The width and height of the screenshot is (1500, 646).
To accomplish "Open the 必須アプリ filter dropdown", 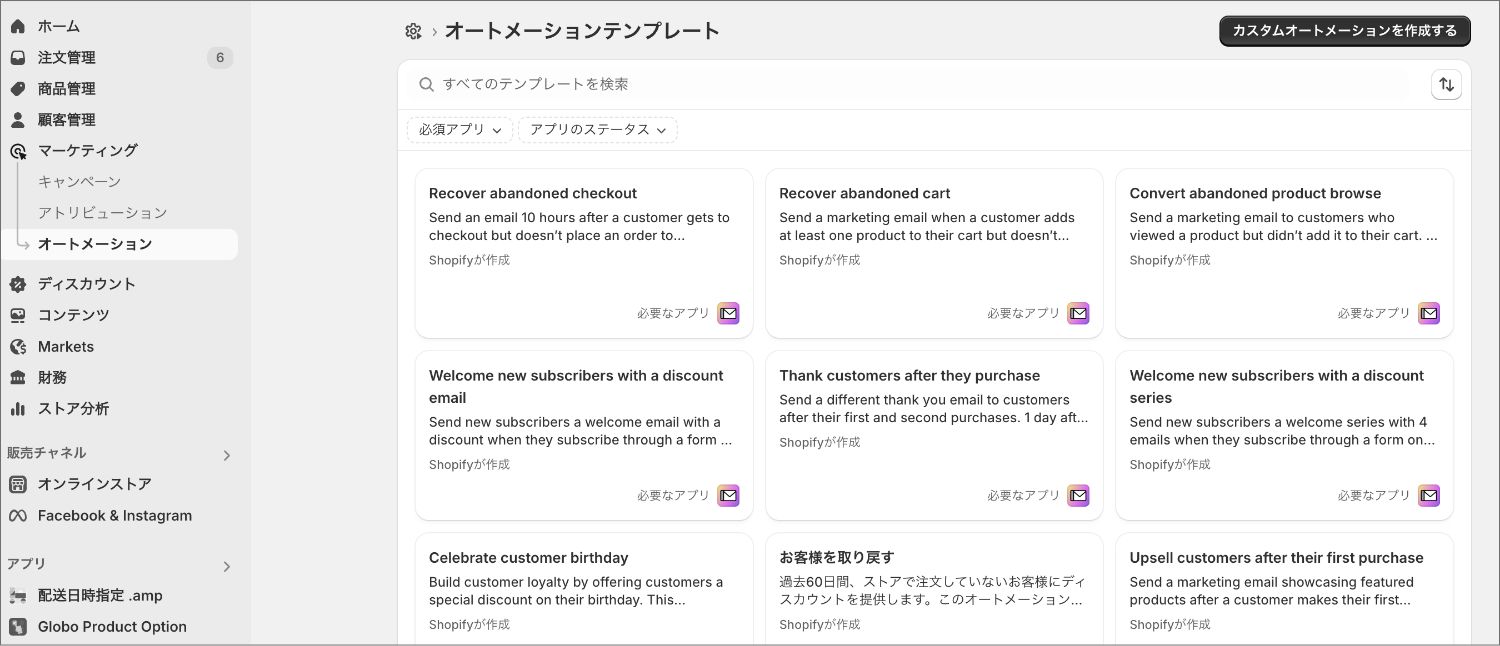I will pos(460,130).
